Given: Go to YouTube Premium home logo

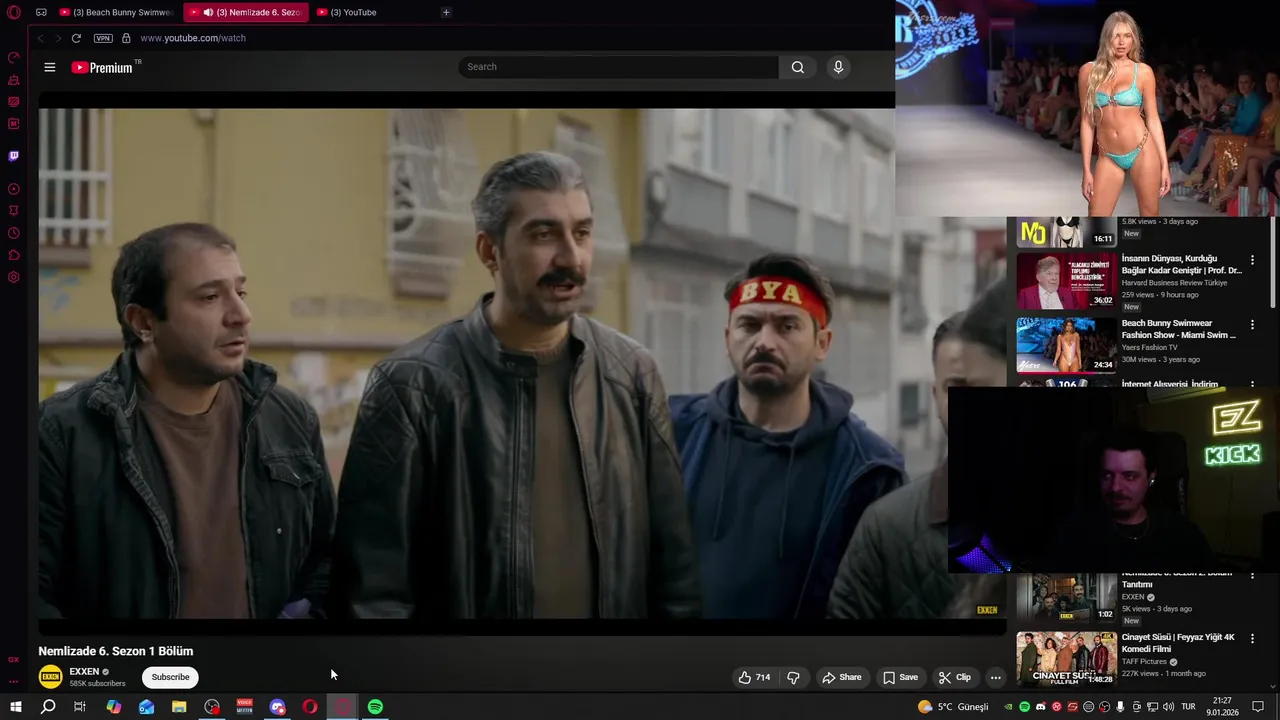Looking at the screenshot, I should point(102,67).
